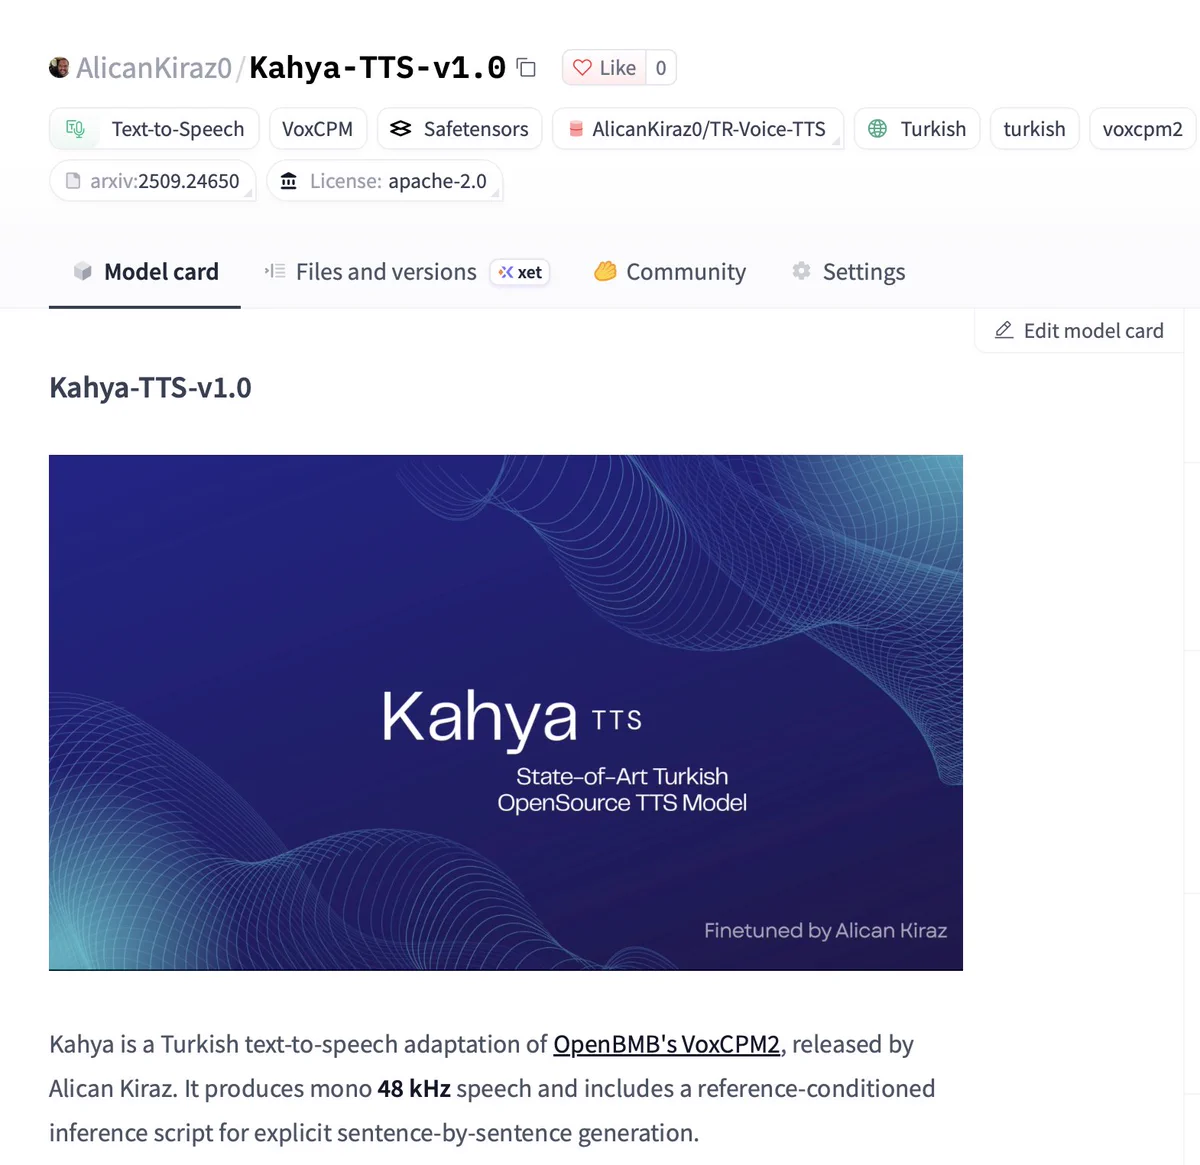
Task: Switch to Files and versions tab
Action: [x=408, y=272]
